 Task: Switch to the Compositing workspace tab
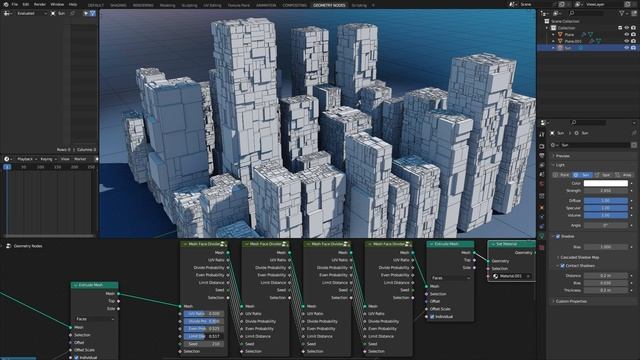click(294, 5)
